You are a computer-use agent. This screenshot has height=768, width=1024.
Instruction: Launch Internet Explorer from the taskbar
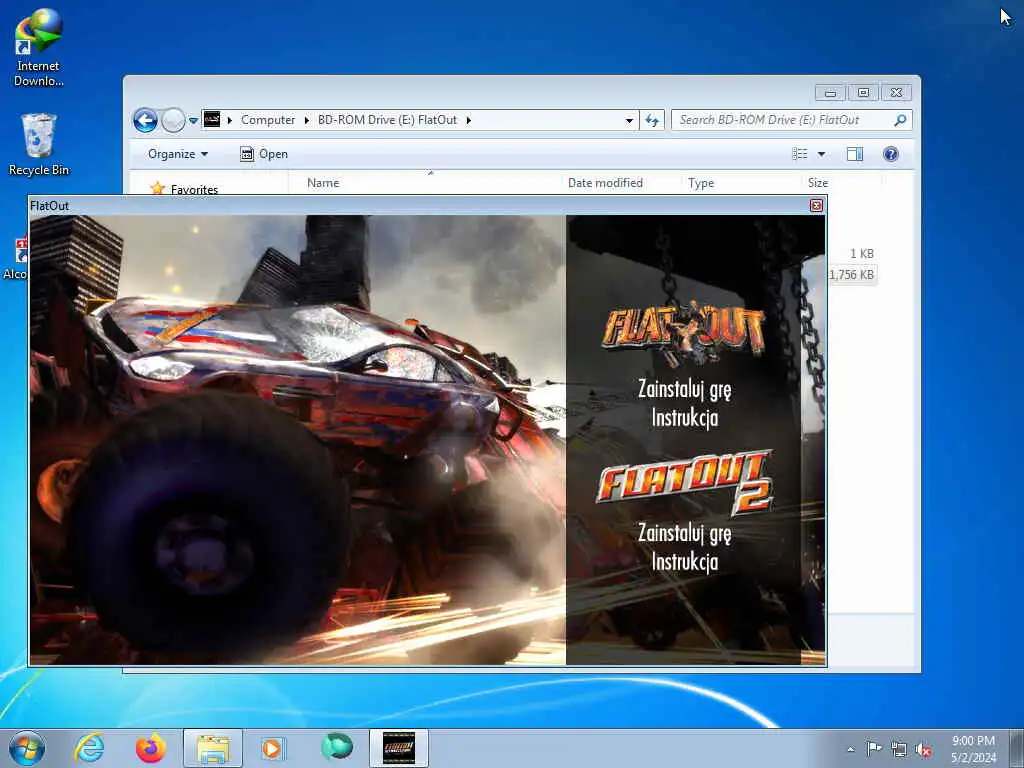[x=89, y=748]
